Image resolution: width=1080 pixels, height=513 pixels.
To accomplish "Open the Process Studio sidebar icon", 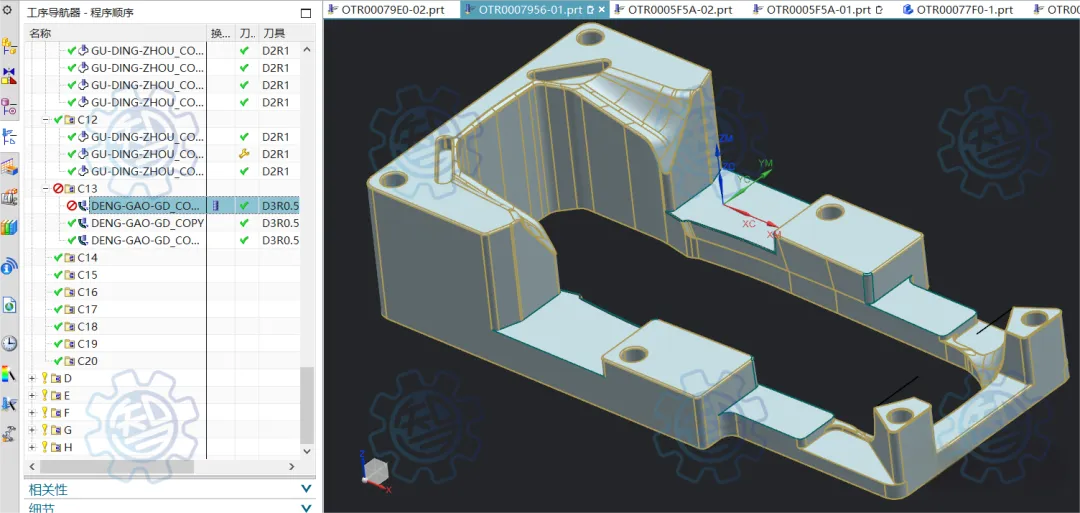I will pyautogui.click(x=9, y=404).
